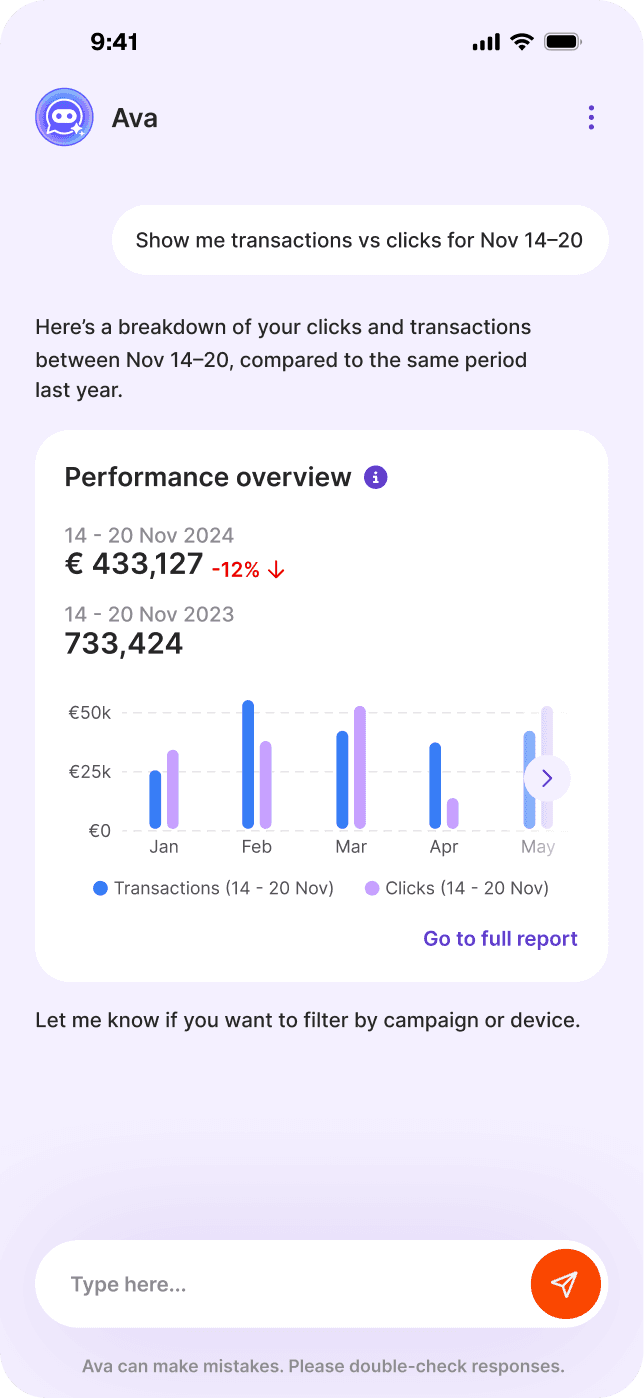Viewport: 644px width, 1398px height.
Task: Tap the orange send message icon
Action: click(x=565, y=1283)
